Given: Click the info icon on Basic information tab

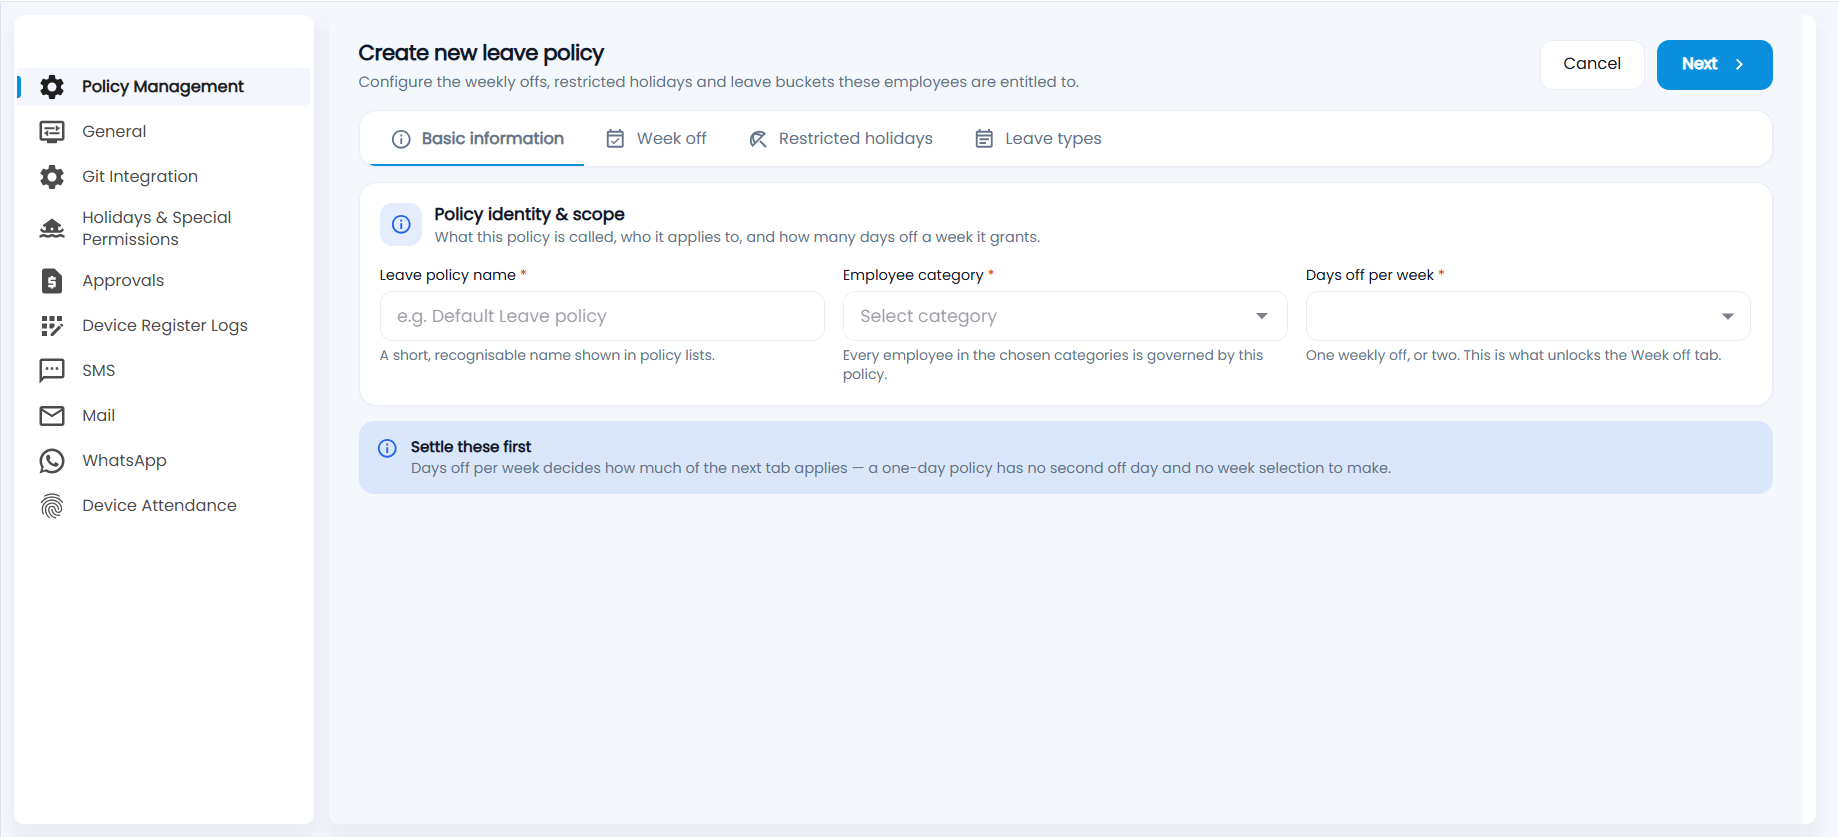Looking at the screenshot, I should tap(401, 139).
